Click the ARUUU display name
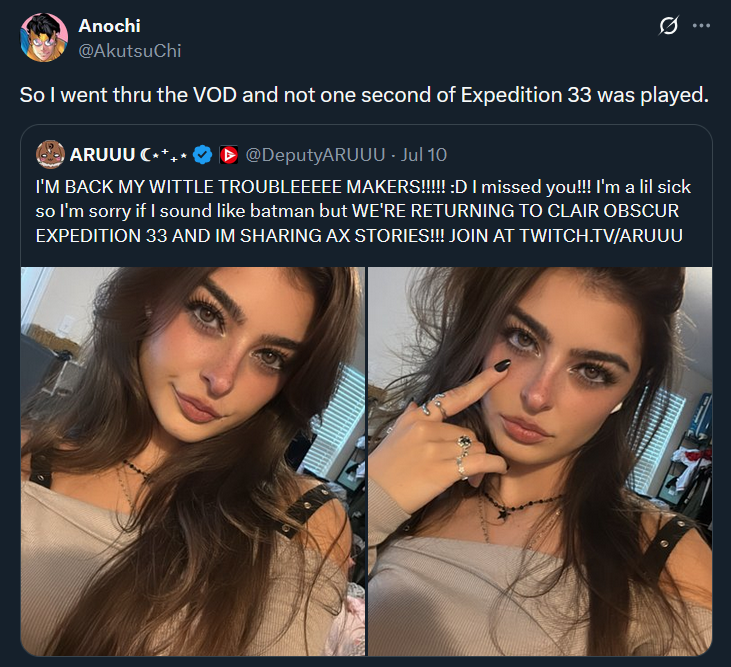Screen dimensions: 731x667 tap(102, 155)
